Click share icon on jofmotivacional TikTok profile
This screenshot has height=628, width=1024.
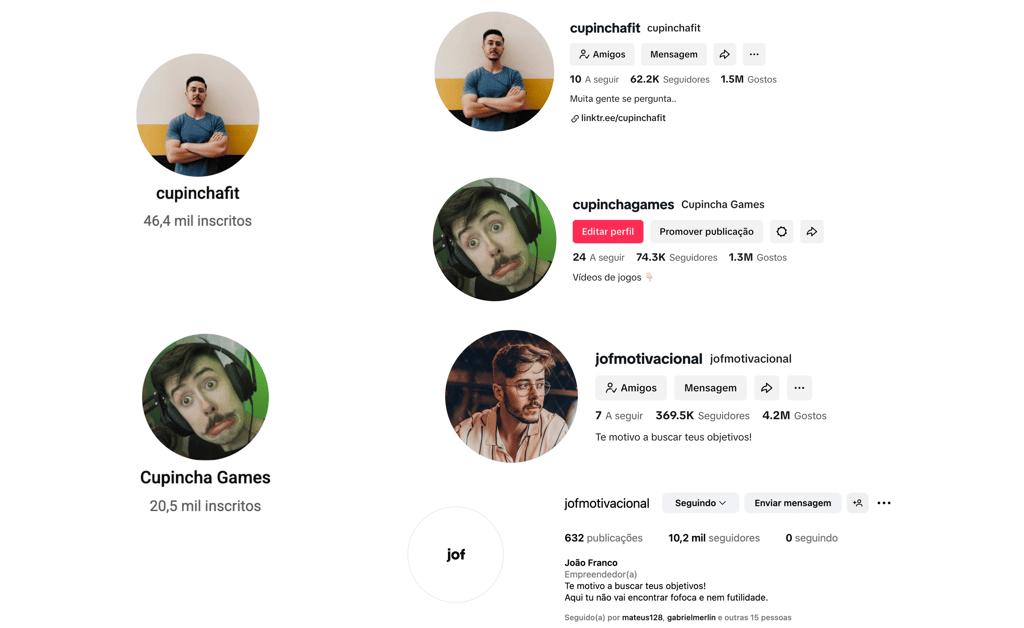coord(767,388)
